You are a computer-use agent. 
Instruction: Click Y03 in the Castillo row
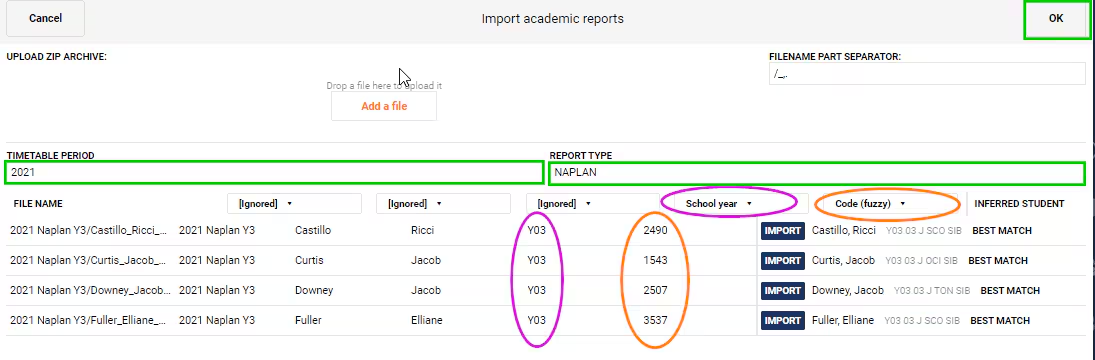coord(536,231)
